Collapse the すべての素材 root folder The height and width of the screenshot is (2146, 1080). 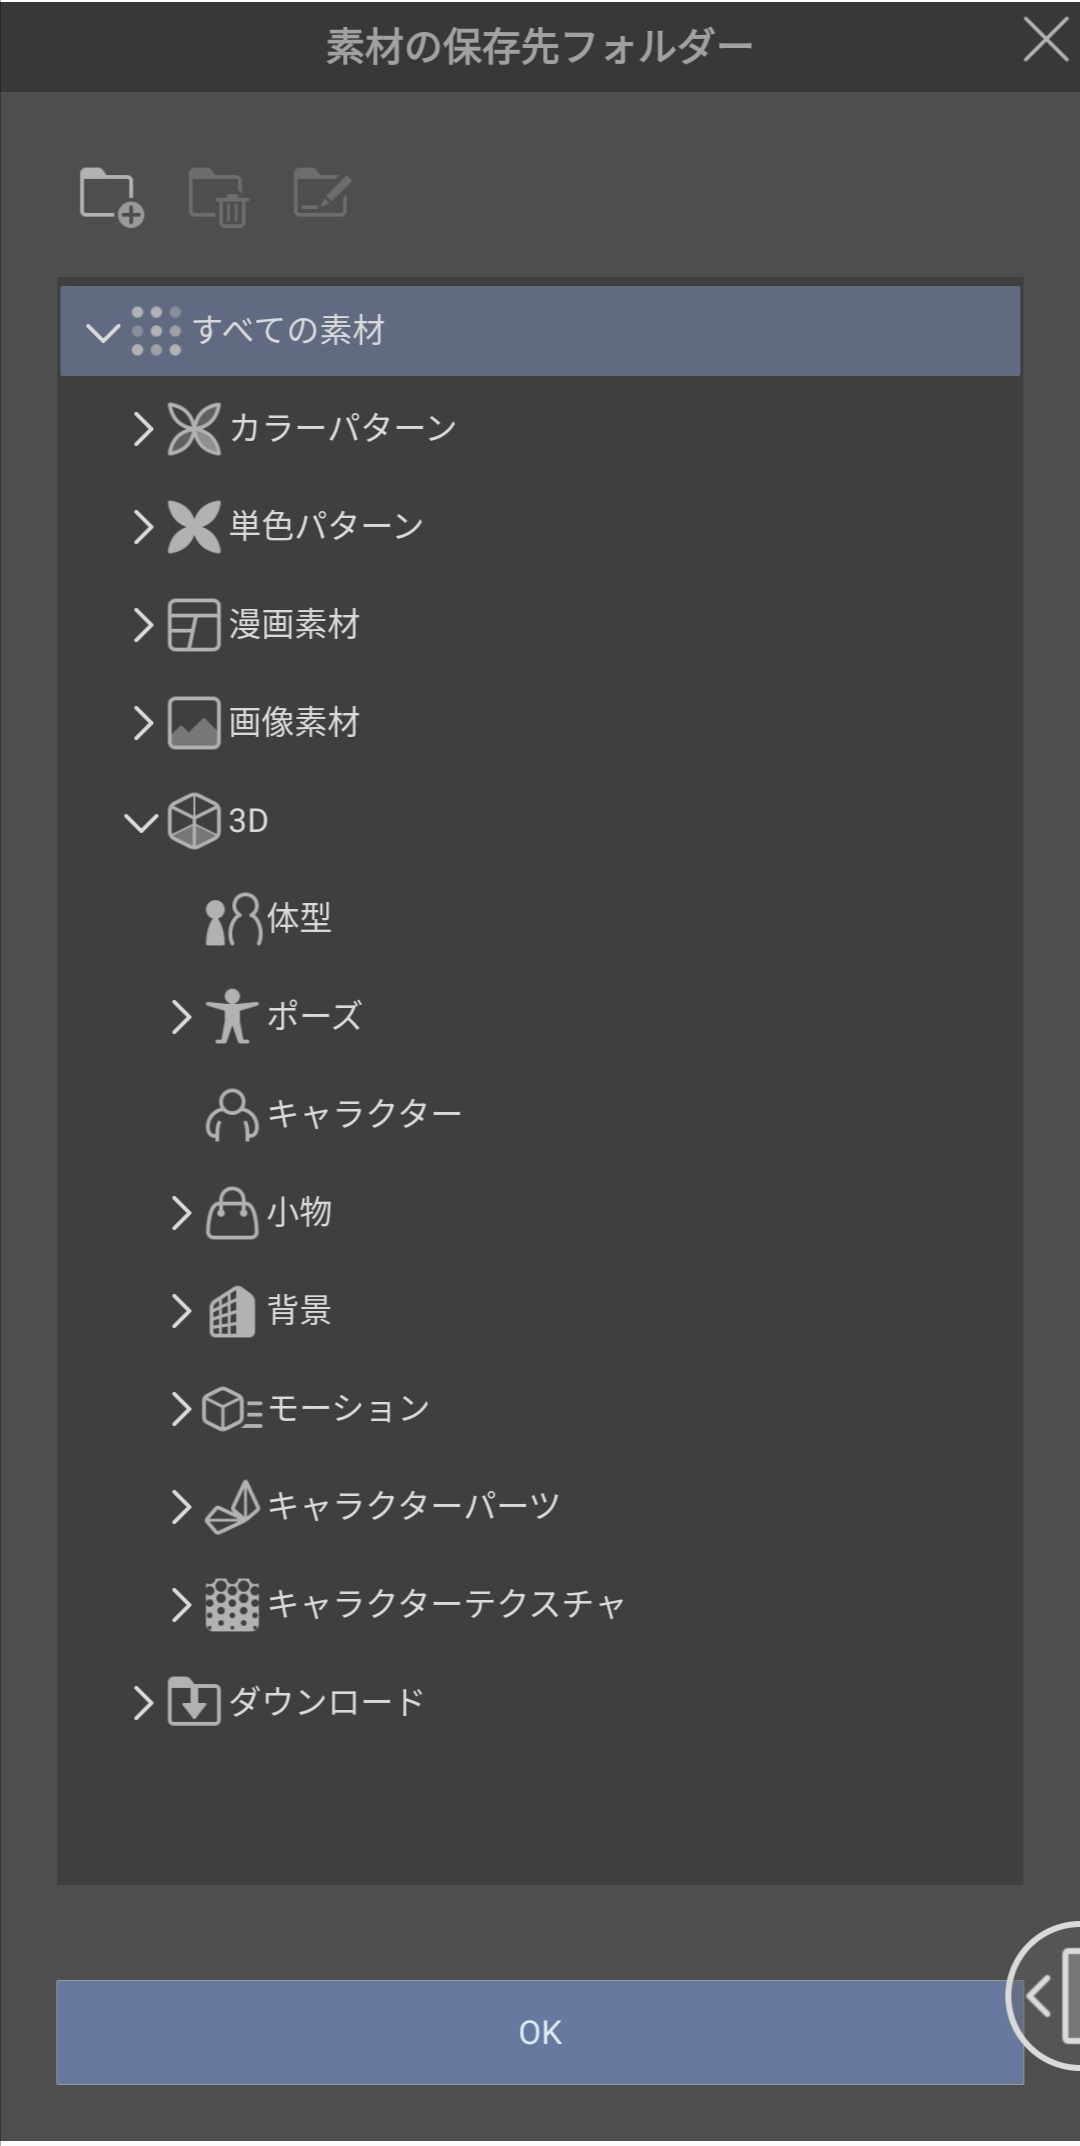pyautogui.click(x=102, y=331)
